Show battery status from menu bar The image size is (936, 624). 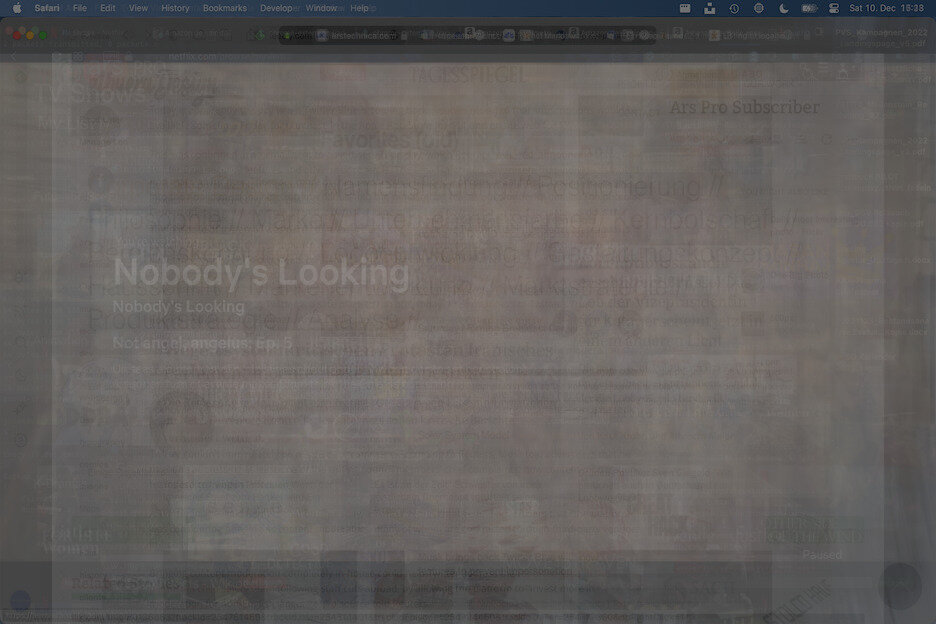[809, 8]
